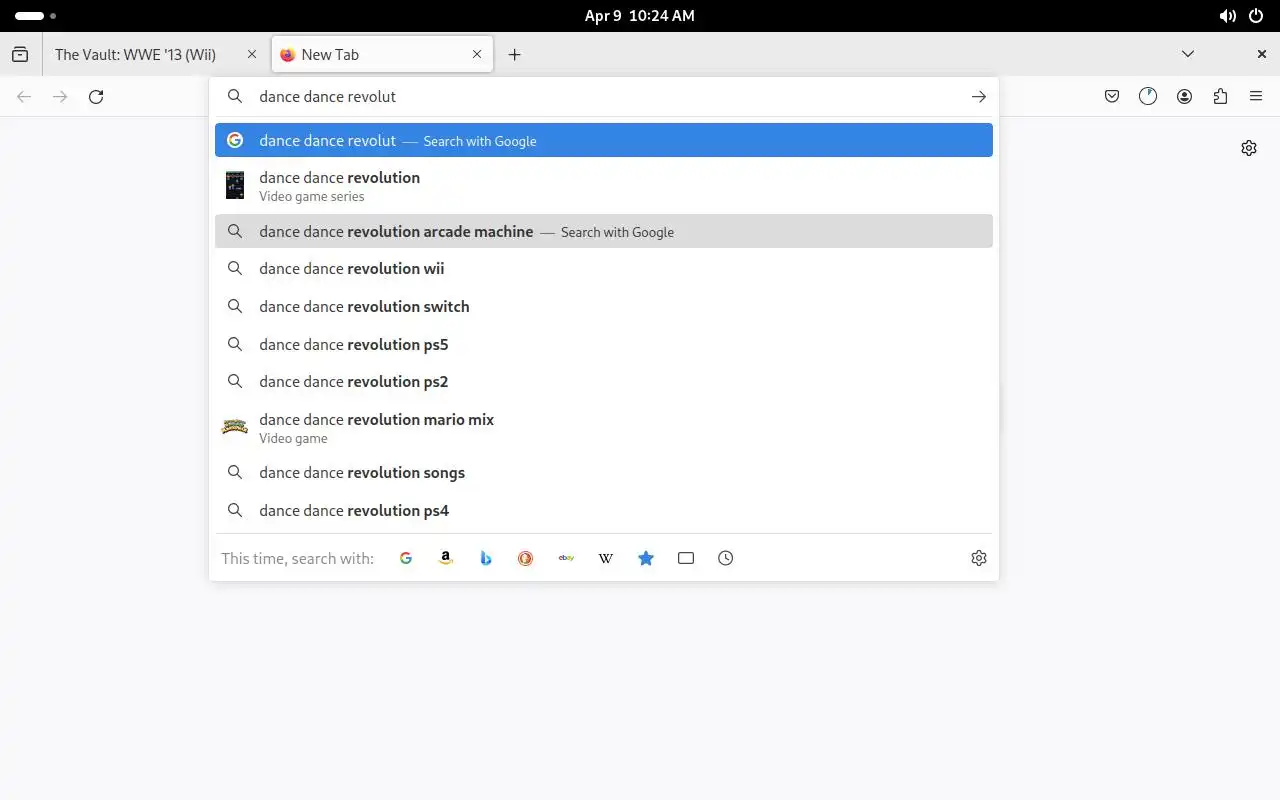
Task: Click the address bar text field
Action: tap(605, 97)
